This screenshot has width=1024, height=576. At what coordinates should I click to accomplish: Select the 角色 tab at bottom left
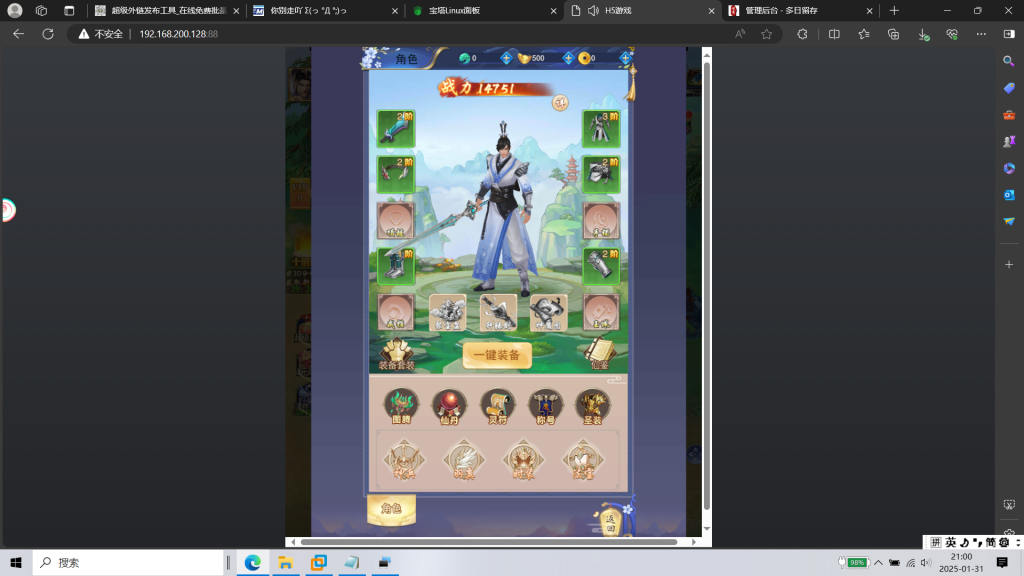[391, 509]
